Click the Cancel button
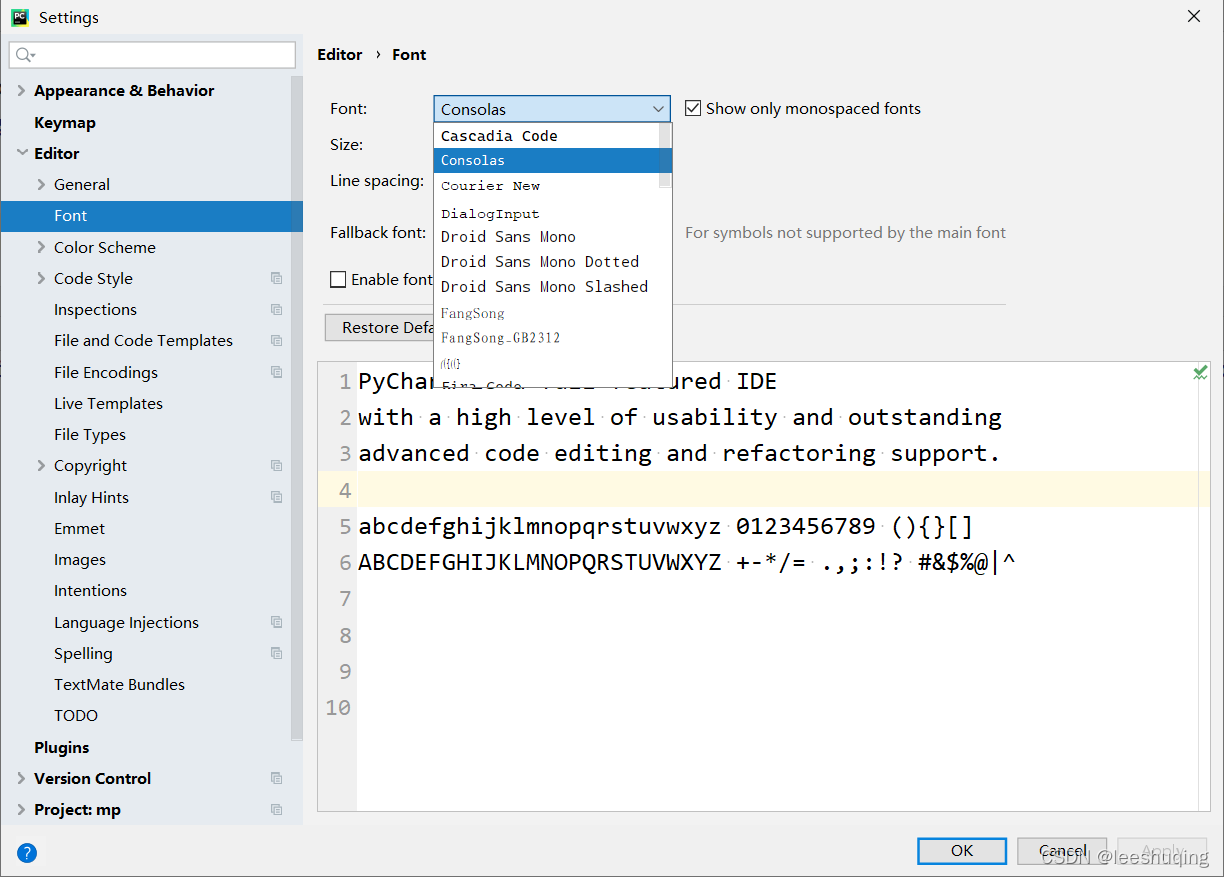The width and height of the screenshot is (1224, 877). 1062,850
